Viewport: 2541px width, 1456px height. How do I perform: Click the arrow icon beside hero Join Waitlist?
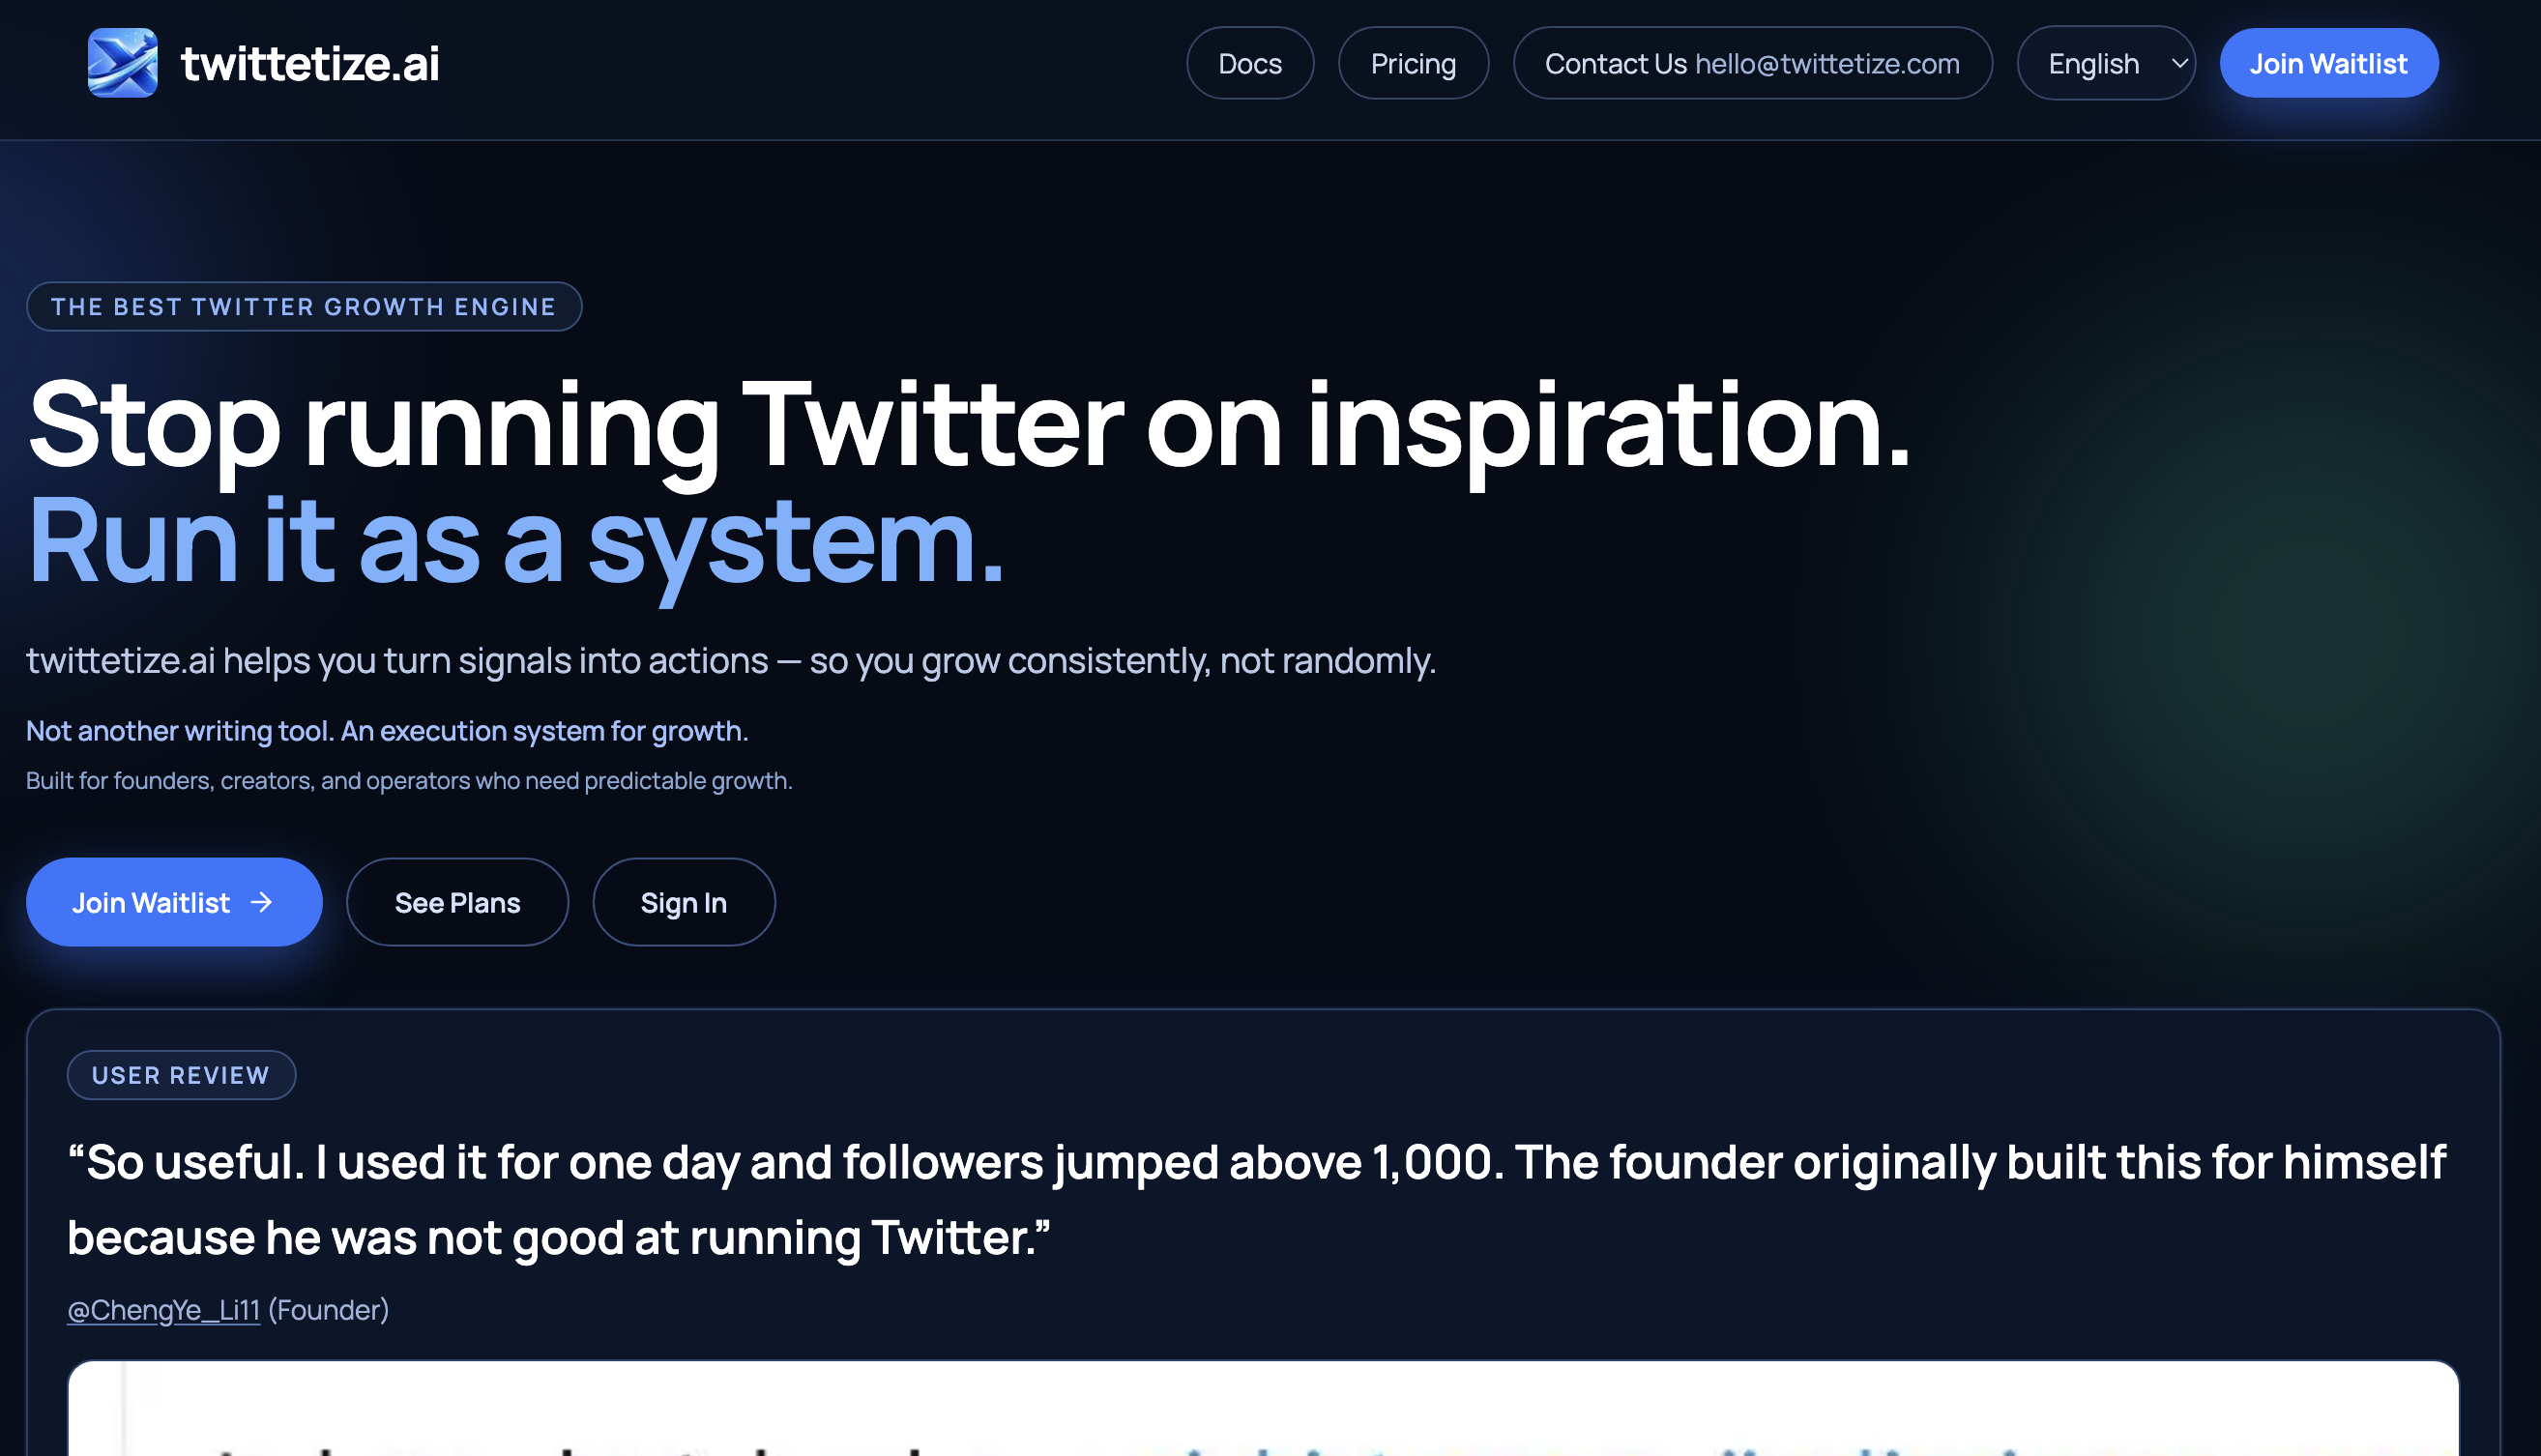pos(262,902)
